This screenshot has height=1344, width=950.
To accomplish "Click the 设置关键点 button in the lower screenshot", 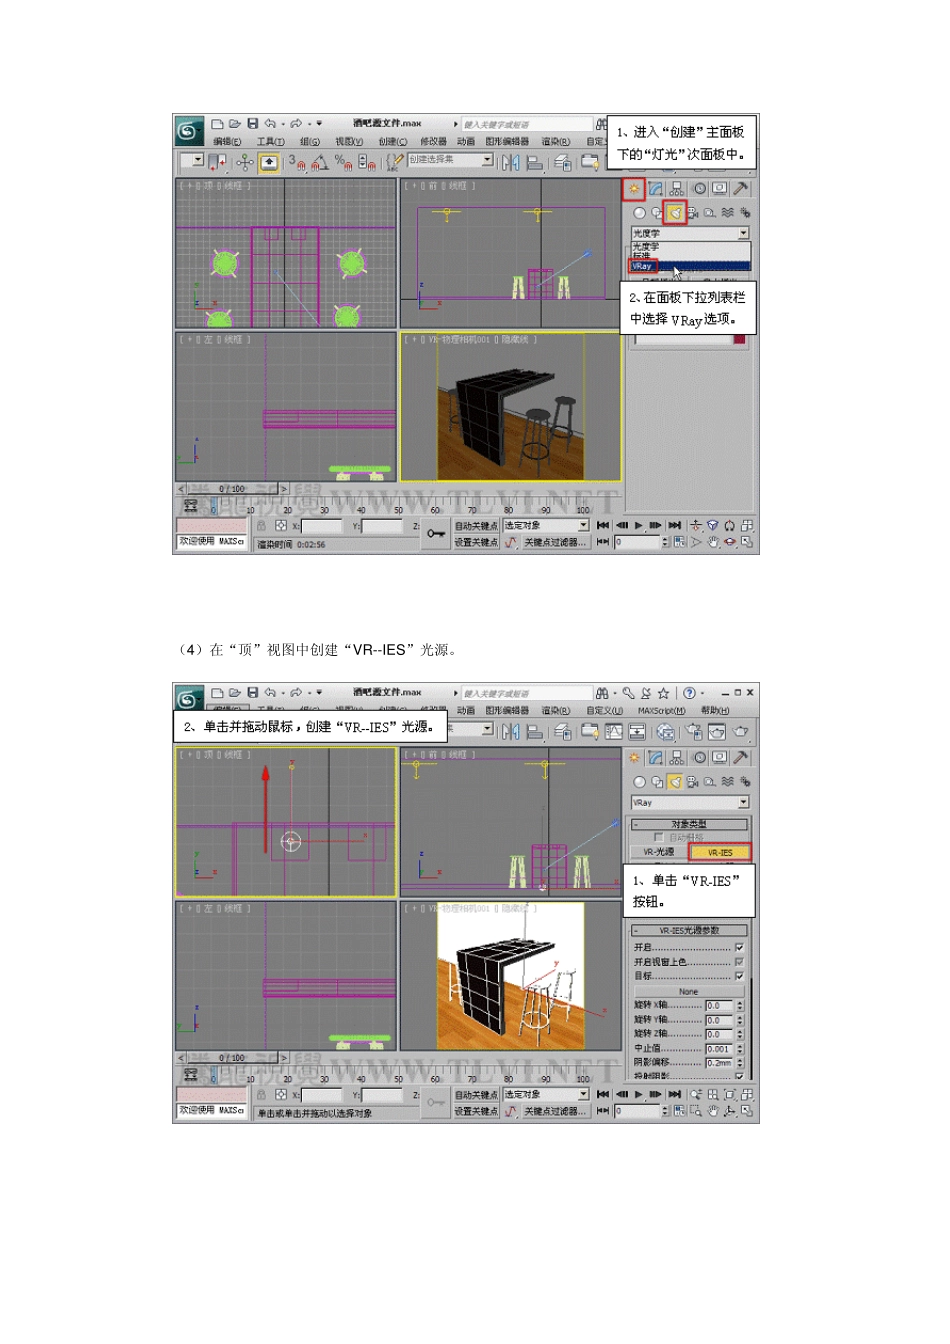I will (476, 1111).
